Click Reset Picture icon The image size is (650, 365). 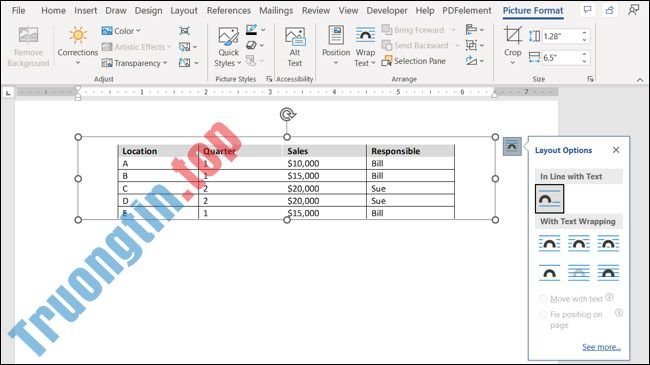click(x=189, y=63)
